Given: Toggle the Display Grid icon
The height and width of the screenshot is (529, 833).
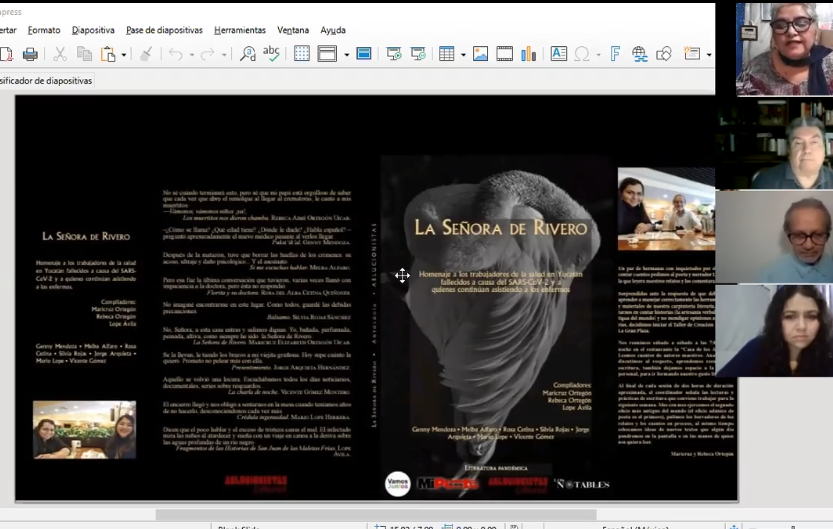Looking at the screenshot, I should 302,54.
